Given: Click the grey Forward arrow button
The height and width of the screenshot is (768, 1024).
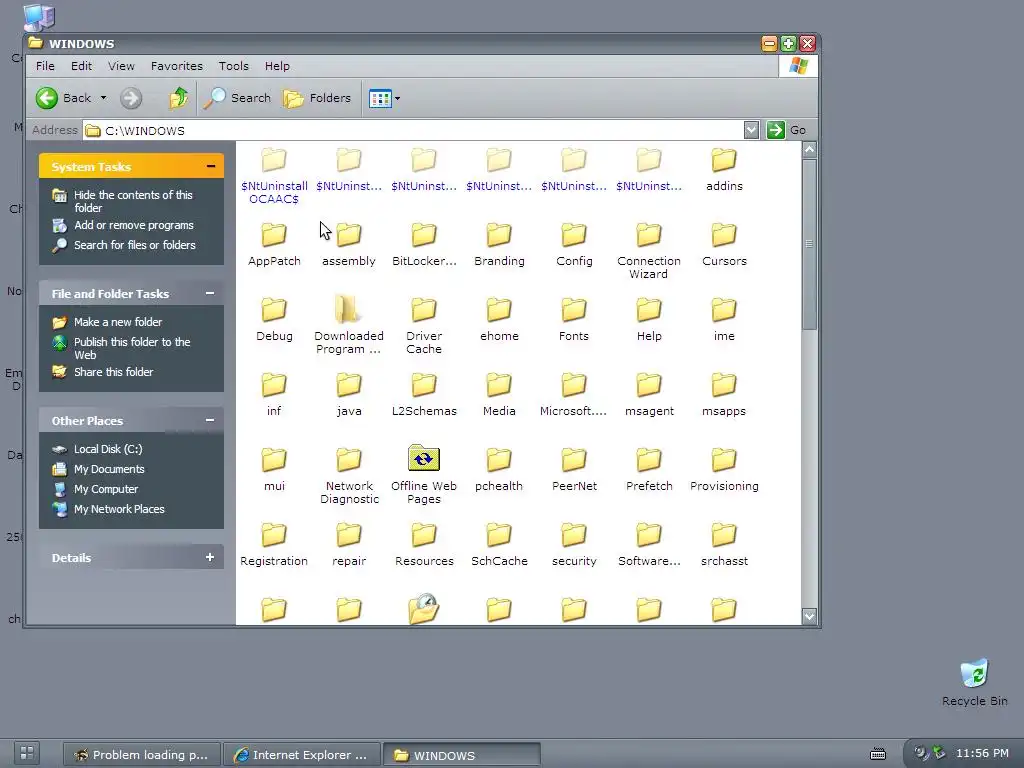Looking at the screenshot, I should pyautogui.click(x=131, y=98).
